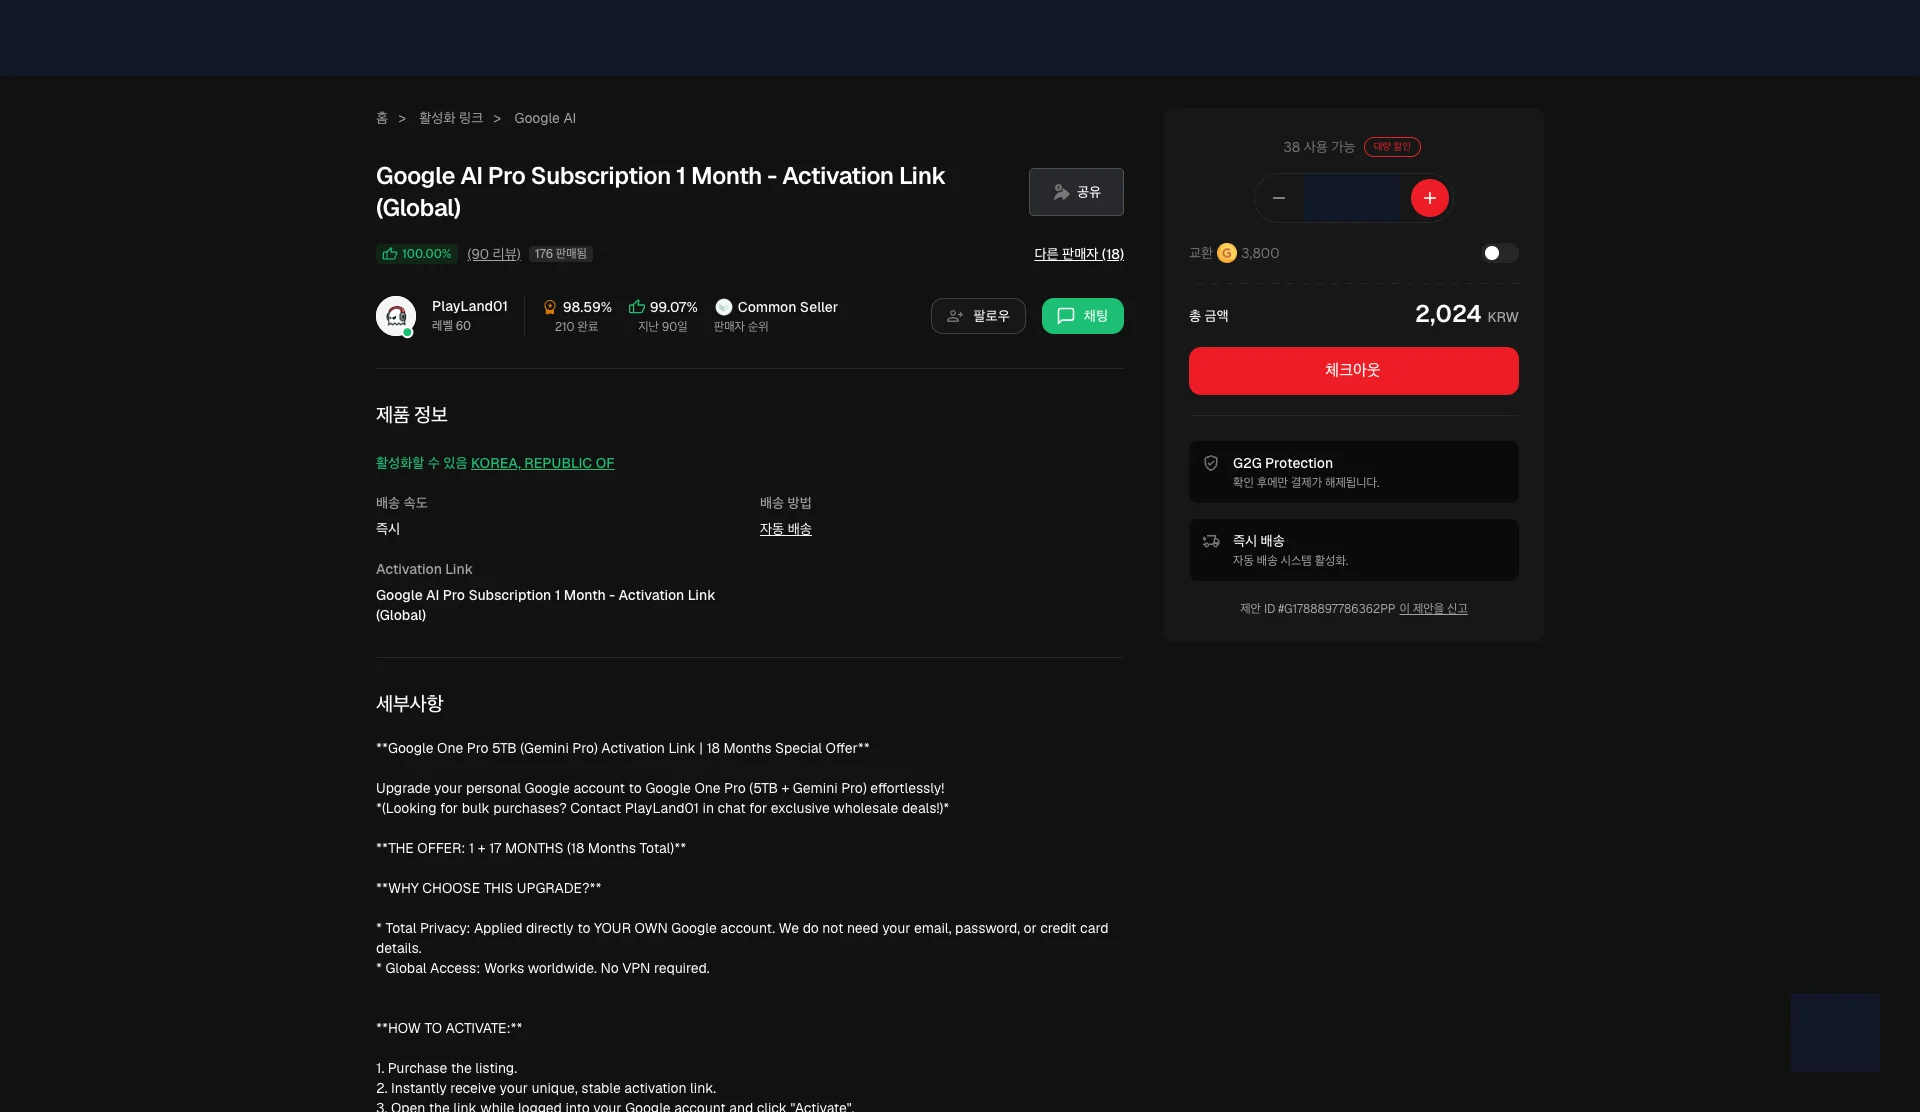This screenshot has width=1920, height=1112.
Task: Open chat with the green 채팅 button
Action: click(1082, 316)
